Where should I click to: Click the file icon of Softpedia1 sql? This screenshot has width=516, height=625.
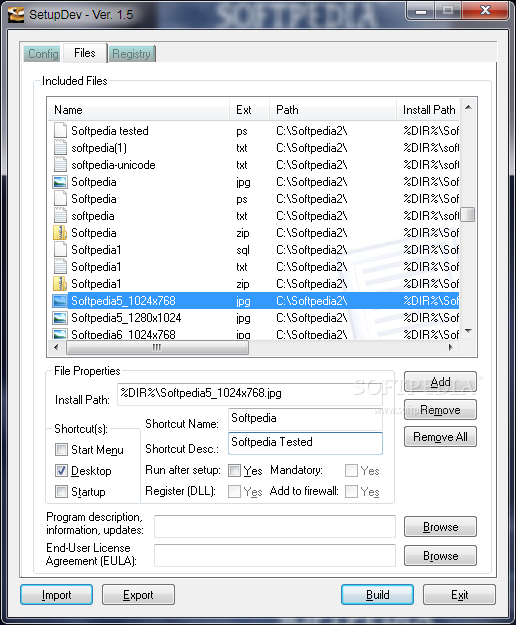point(60,250)
